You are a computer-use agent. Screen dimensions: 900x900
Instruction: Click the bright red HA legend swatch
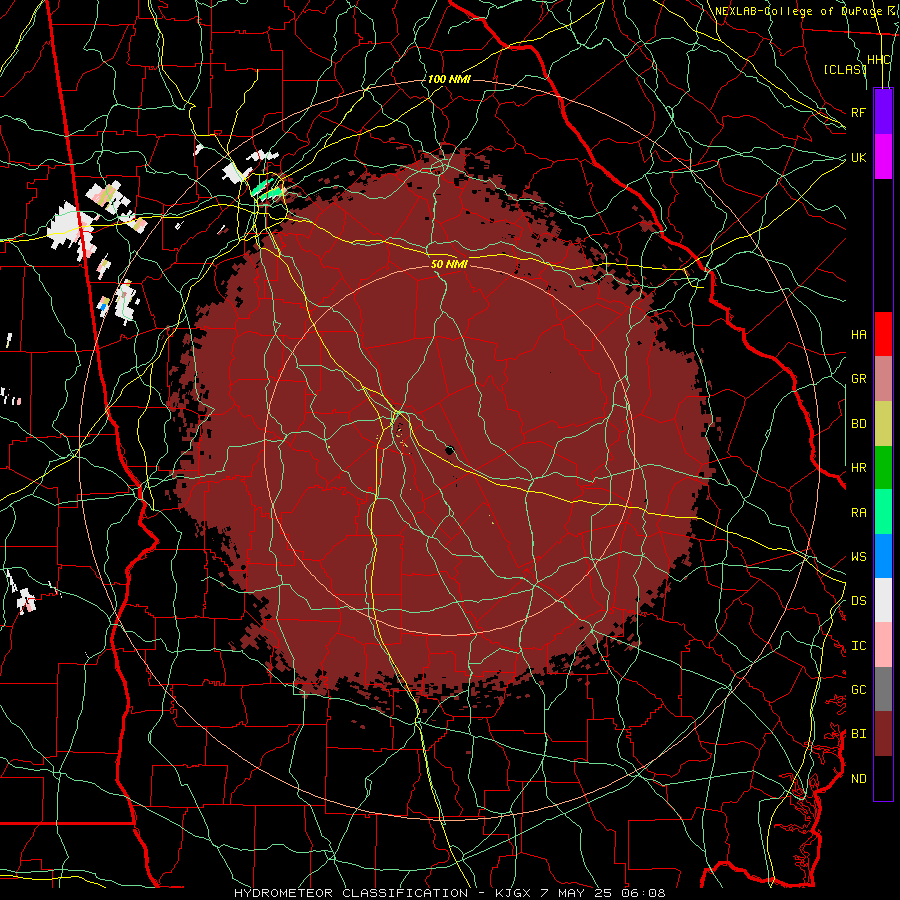pyautogui.click(x=883, y=334)
